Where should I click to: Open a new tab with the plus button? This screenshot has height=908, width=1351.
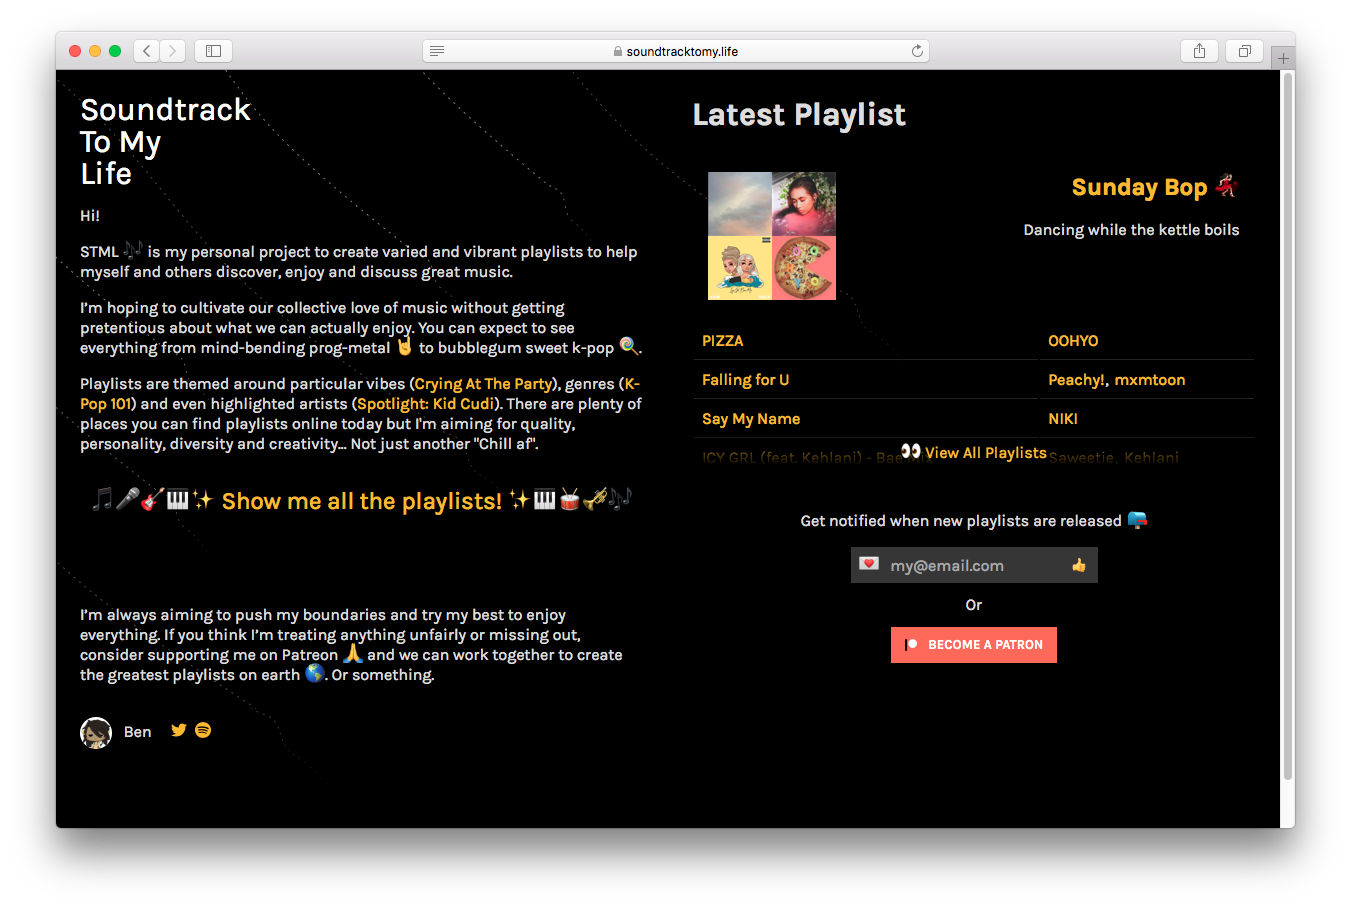coord(1283,56)
